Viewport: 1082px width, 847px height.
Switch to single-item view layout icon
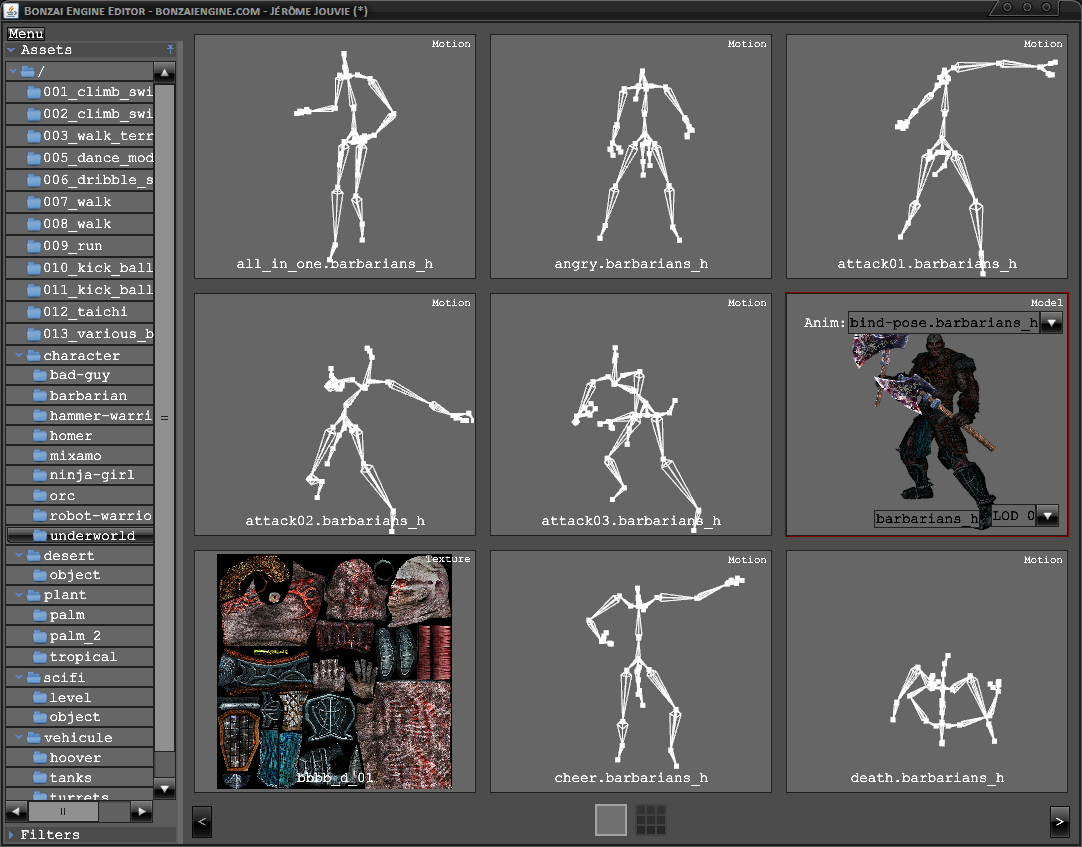(x=611, y=820)
